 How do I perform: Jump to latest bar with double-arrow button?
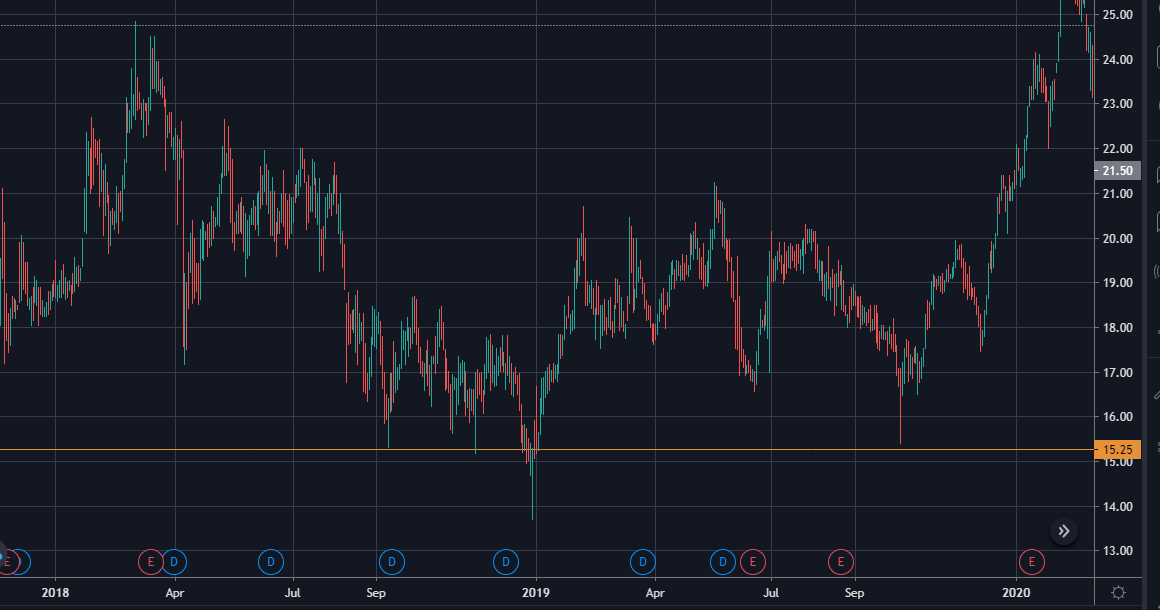(x=1063, y=531)
